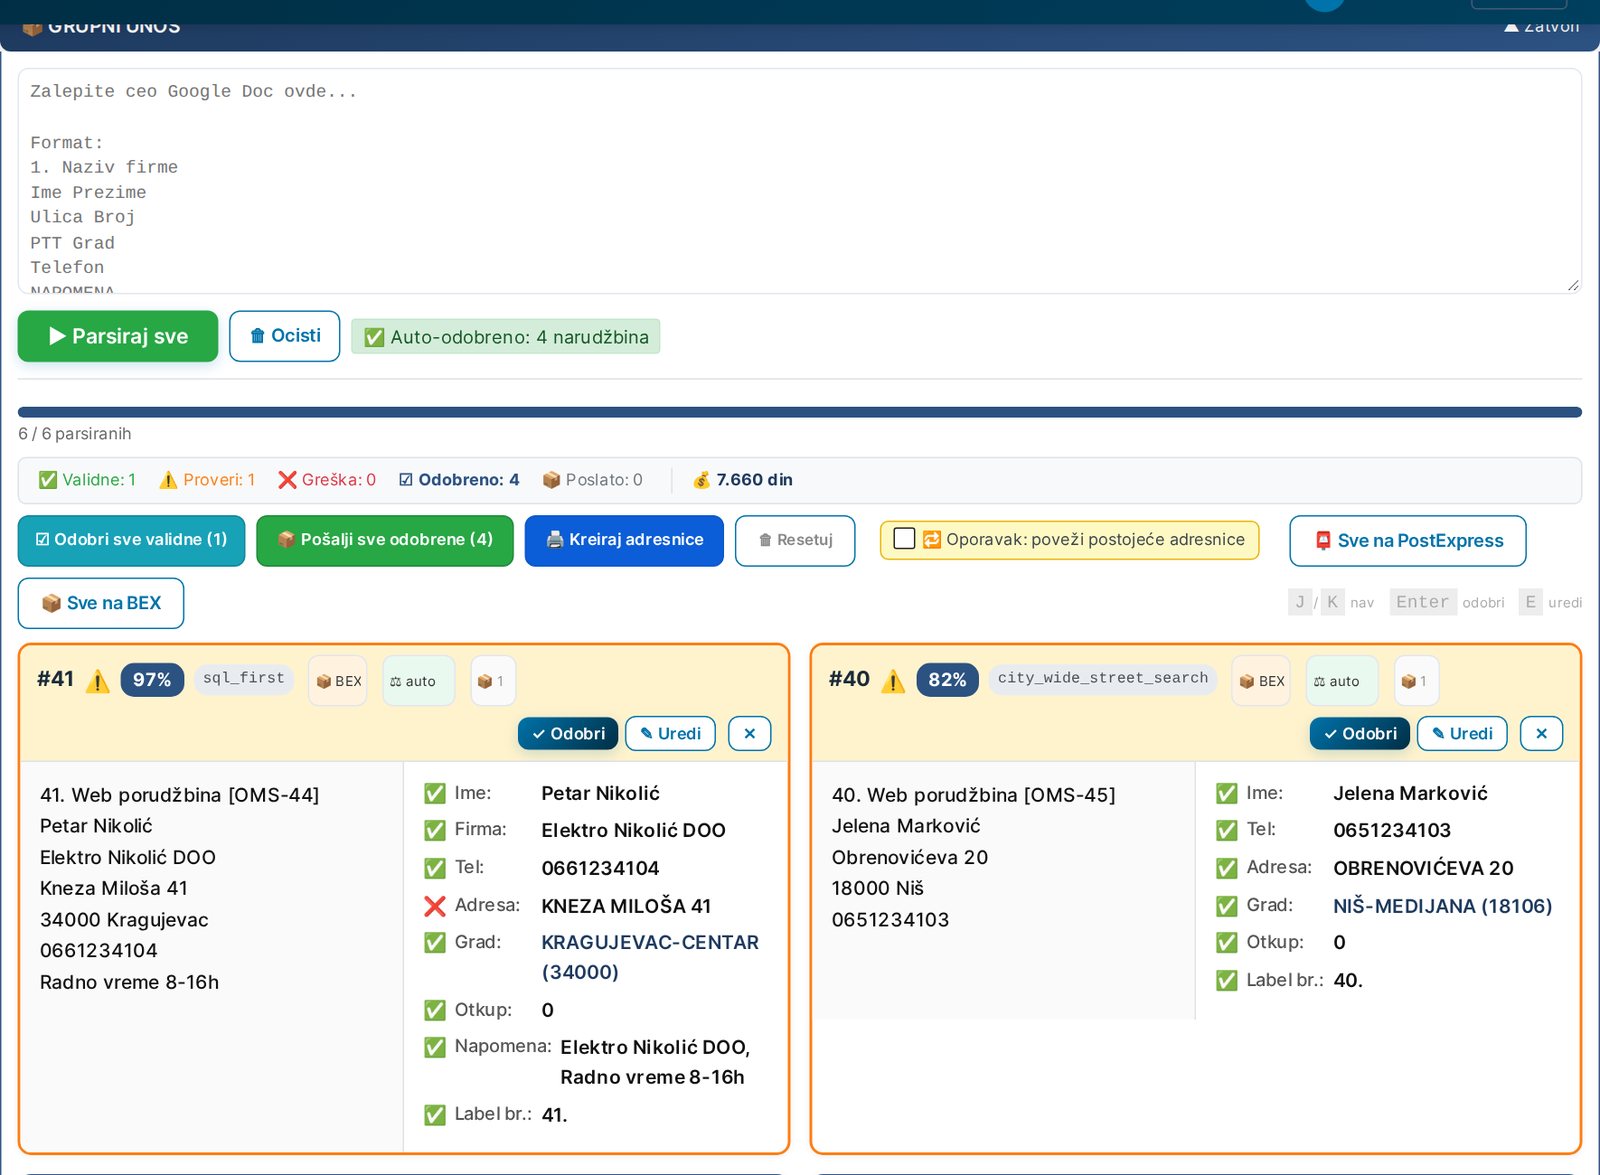Approve order #41 with Odobri
1600x1175 pixels.
(568, 733)
